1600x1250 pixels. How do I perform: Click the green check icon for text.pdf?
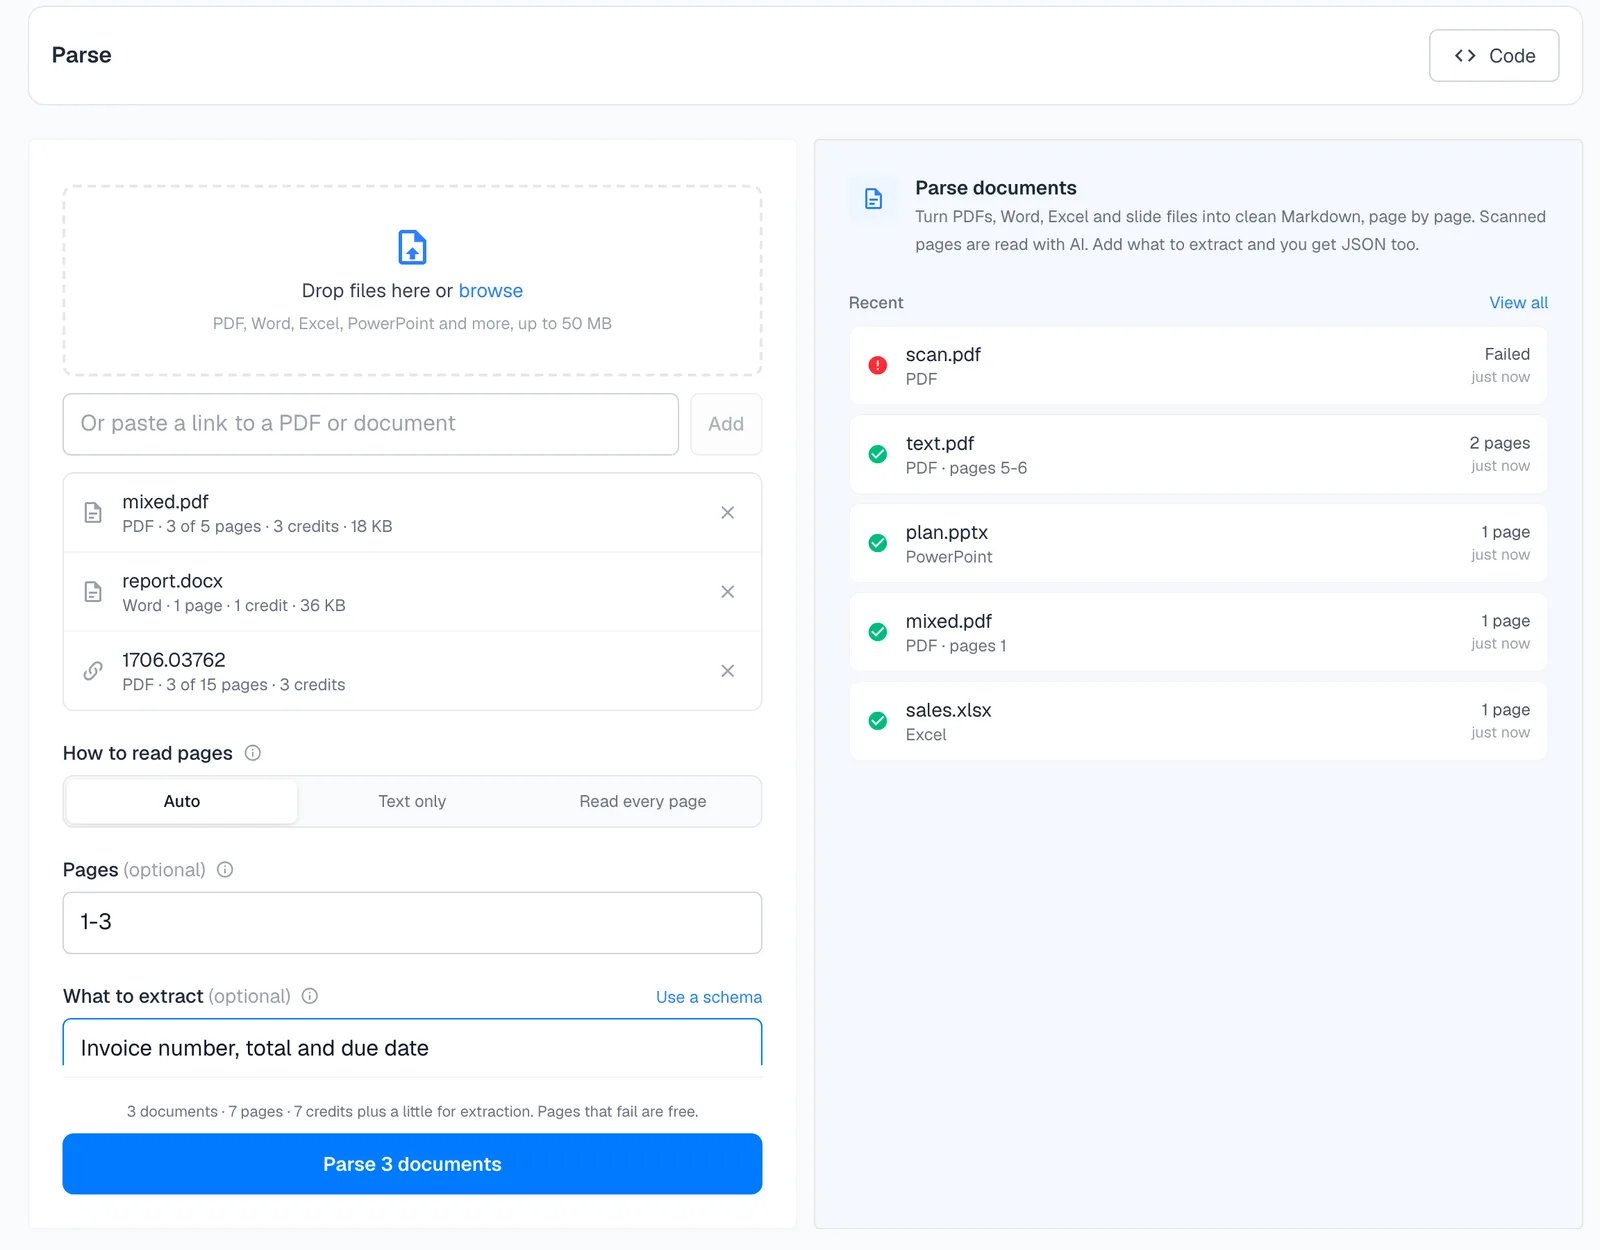(x=877, y=455)
